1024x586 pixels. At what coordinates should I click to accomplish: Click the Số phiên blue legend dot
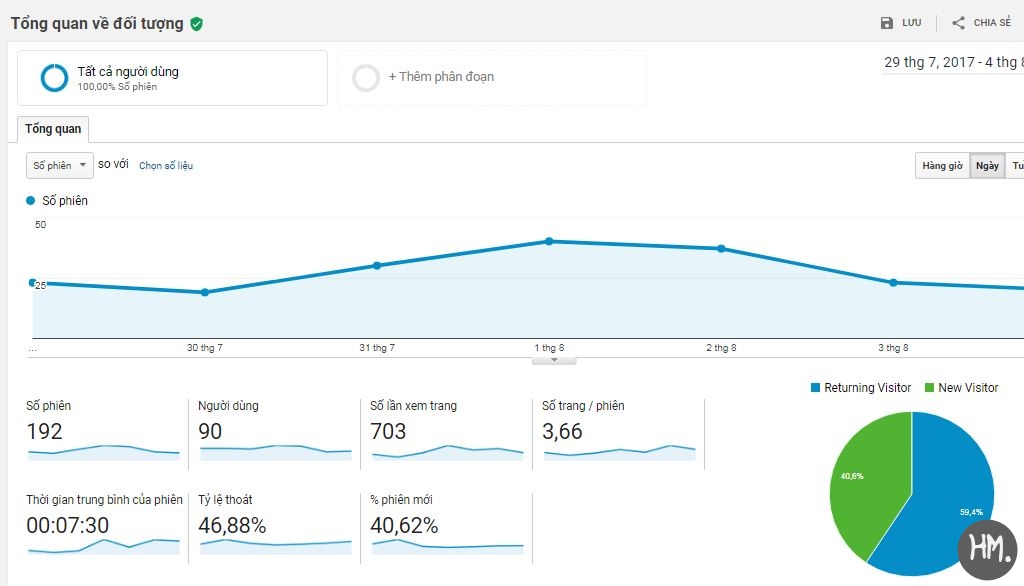coord(30,201)
